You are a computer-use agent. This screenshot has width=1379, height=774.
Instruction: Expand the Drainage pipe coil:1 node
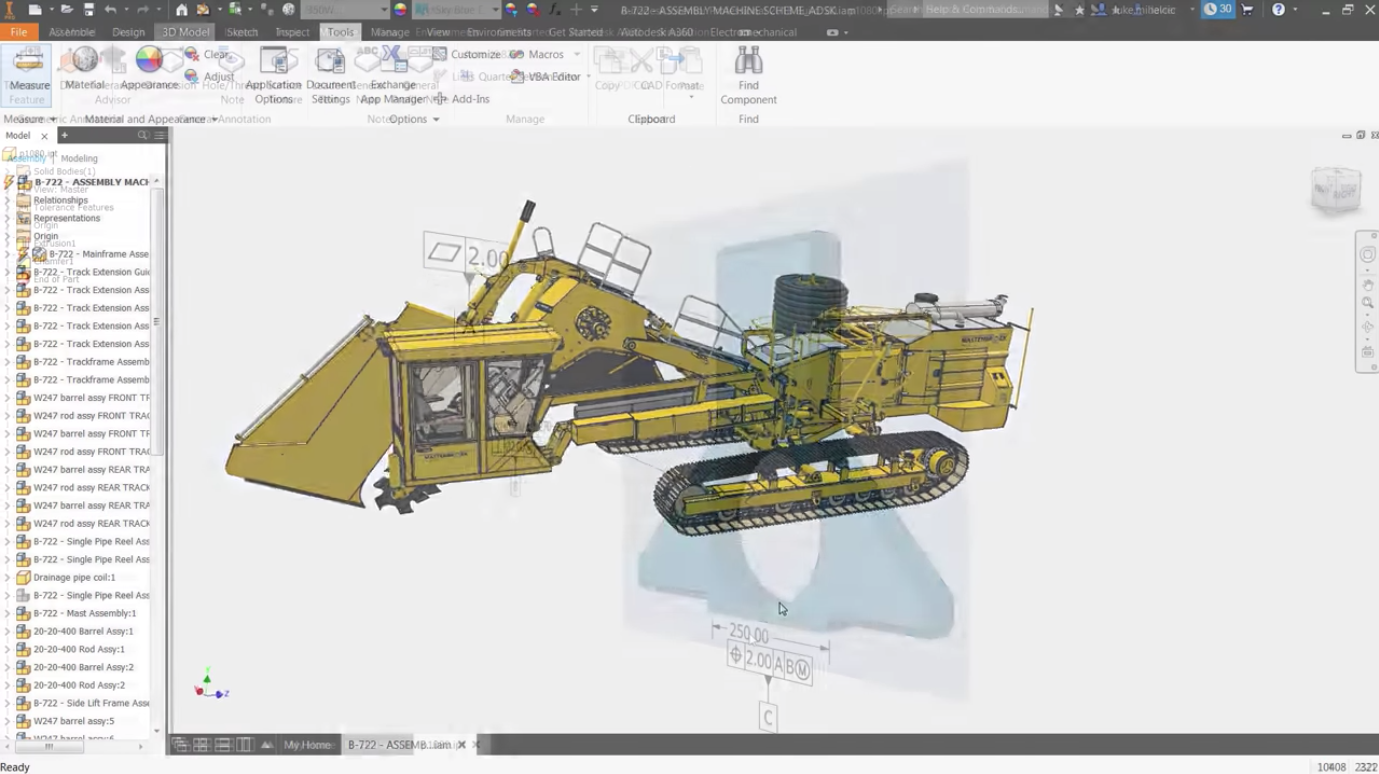pos(8,578)
